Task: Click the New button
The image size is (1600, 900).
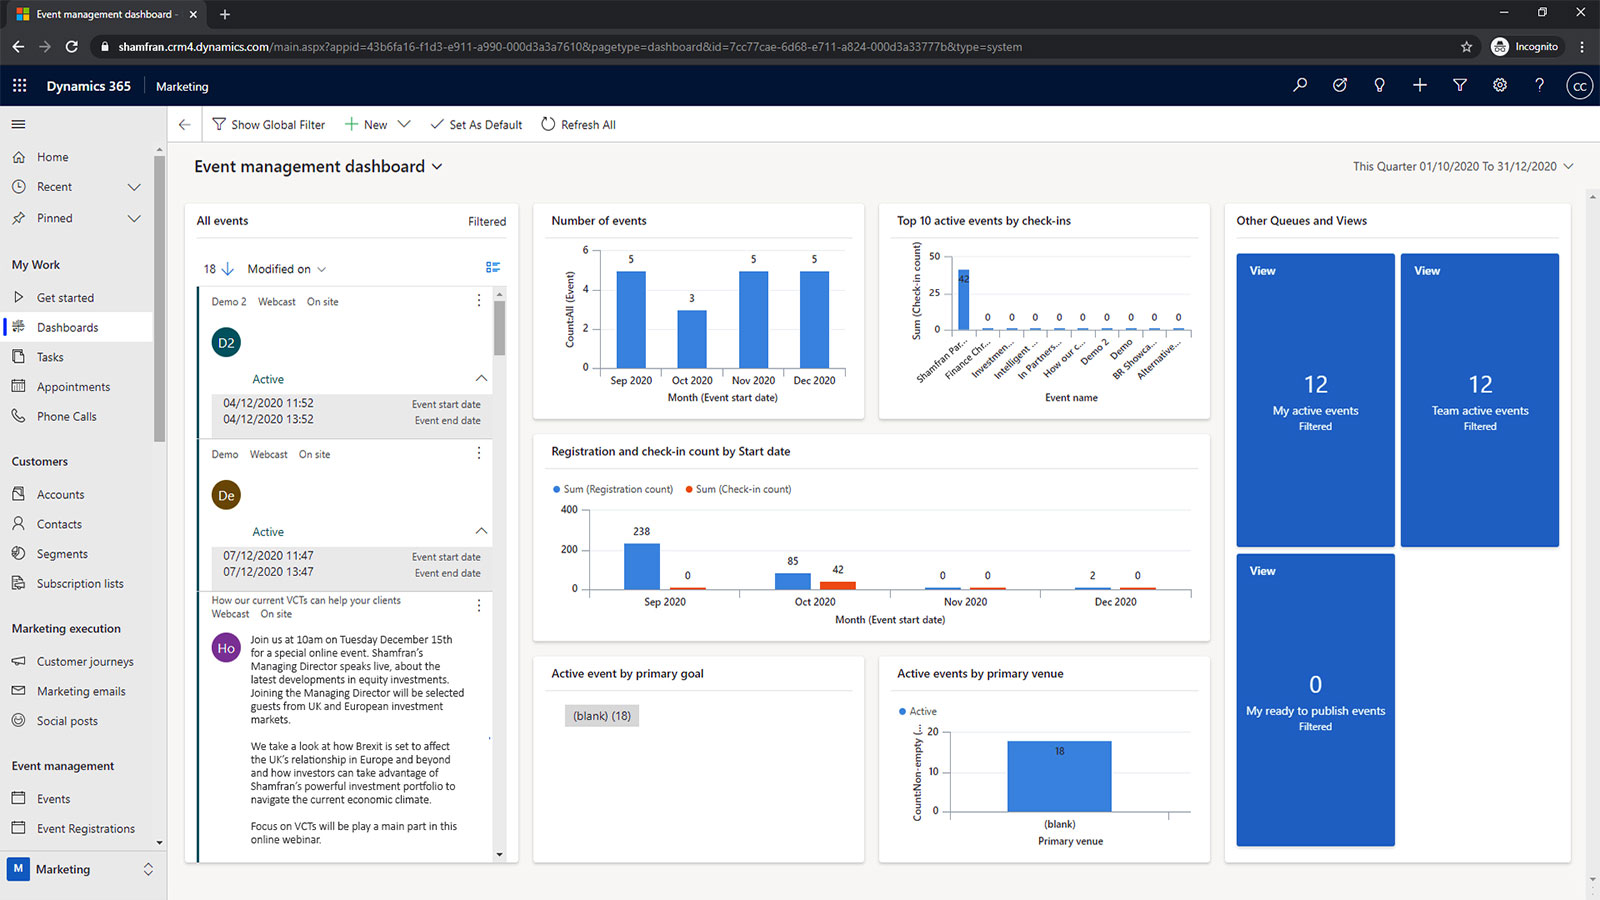Action: [x=366, y=125]
